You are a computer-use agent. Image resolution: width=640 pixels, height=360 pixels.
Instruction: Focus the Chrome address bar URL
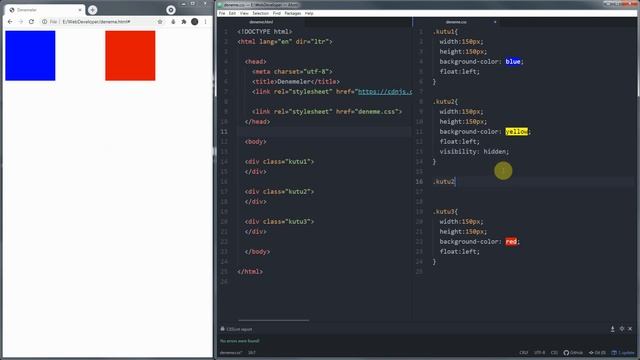click(96, 22)
